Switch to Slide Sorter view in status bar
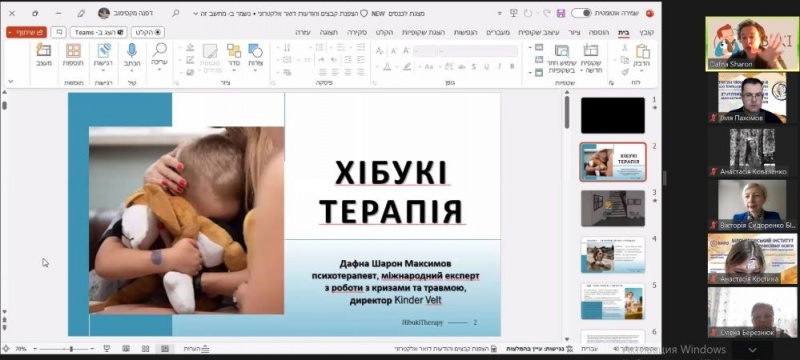 (145, 349)
